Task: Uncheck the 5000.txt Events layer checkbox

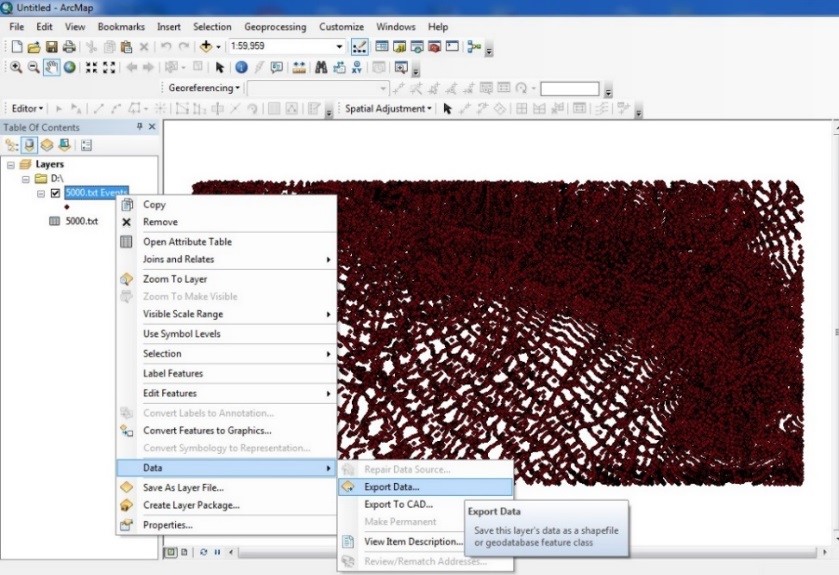Action: [x=55, y=193]
